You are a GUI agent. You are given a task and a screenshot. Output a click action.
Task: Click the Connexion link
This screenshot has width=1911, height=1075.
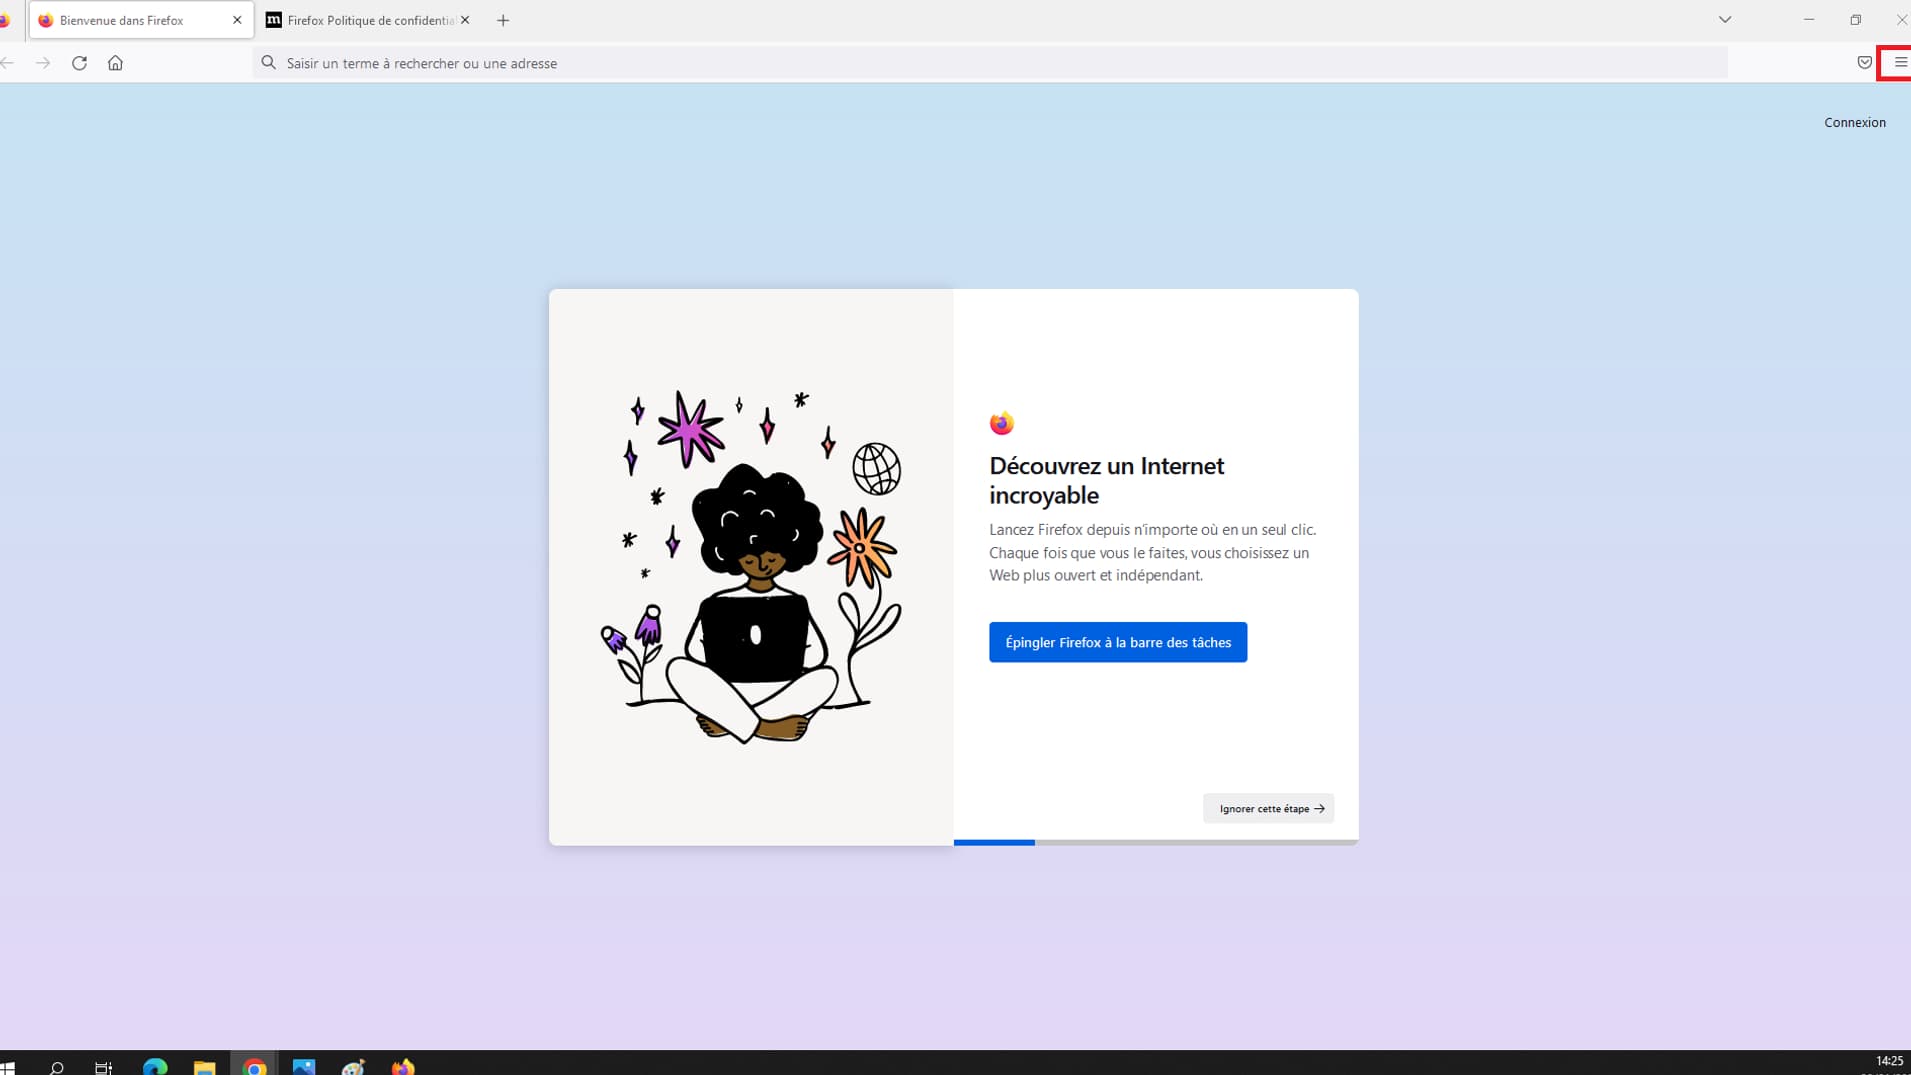[x=1855, y=122]
